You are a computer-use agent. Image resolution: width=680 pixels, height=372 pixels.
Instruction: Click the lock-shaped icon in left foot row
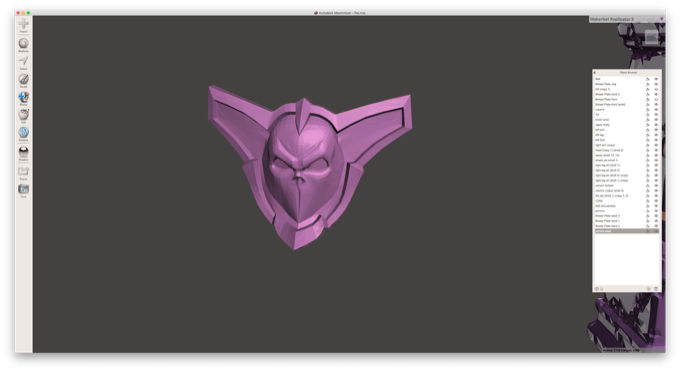(648, 140)
